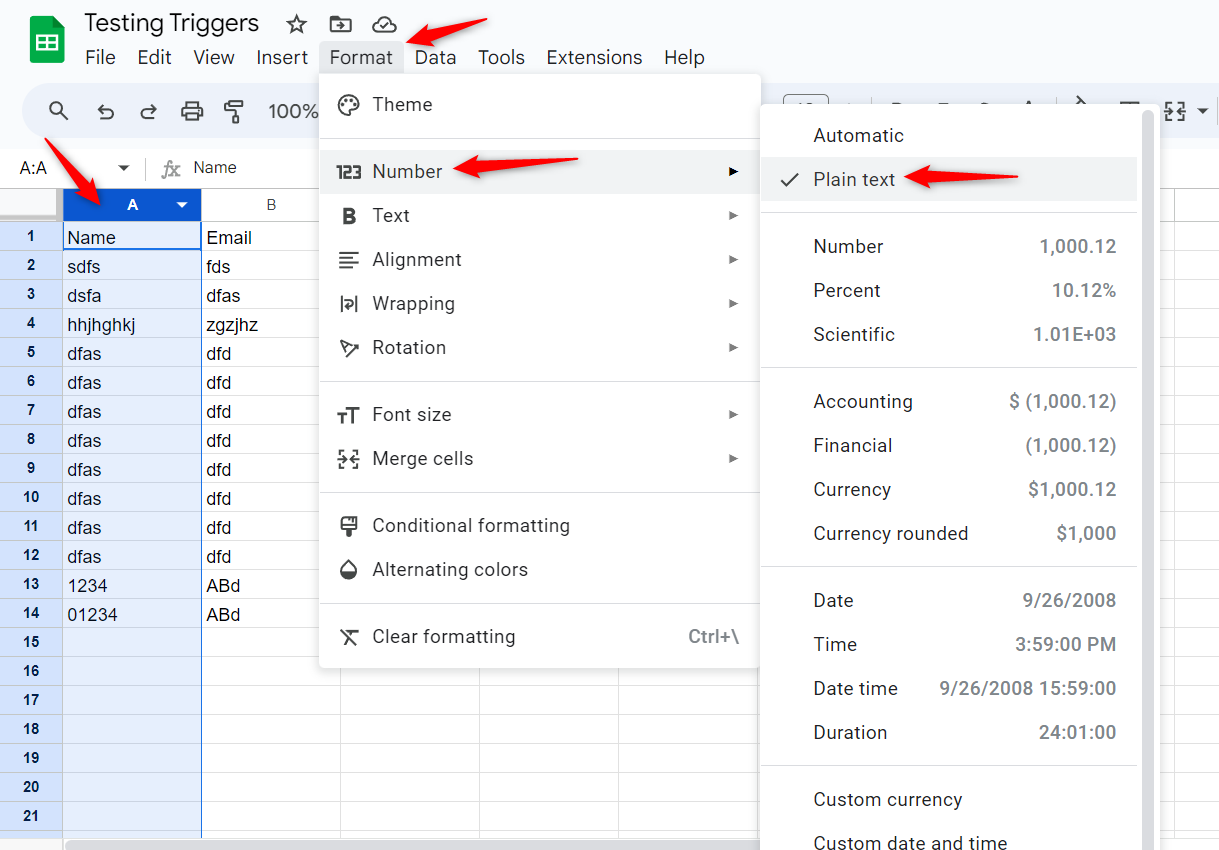Select the Theme palette icon

pos(348,105)
